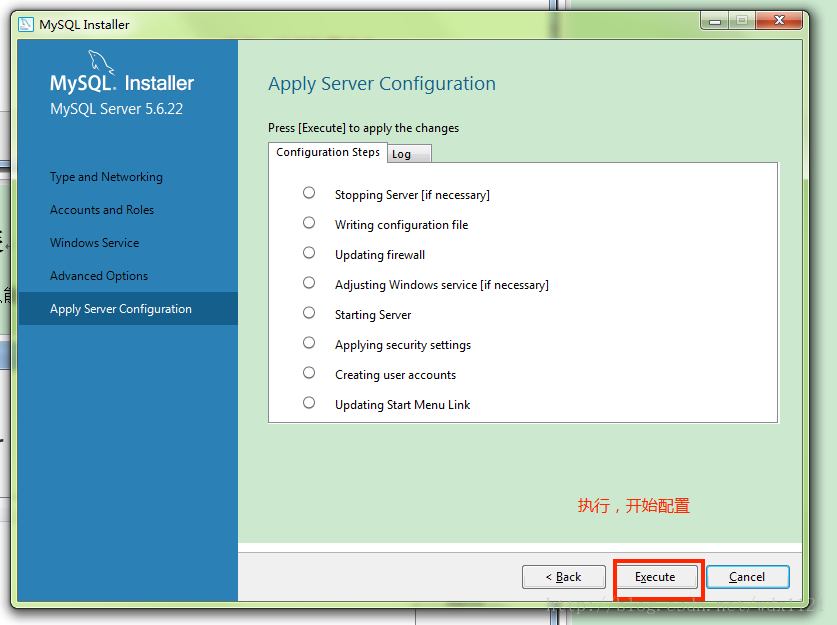
Task: Open the Type and Networking step
Action: pyautogui.click(x=106, y=177)
